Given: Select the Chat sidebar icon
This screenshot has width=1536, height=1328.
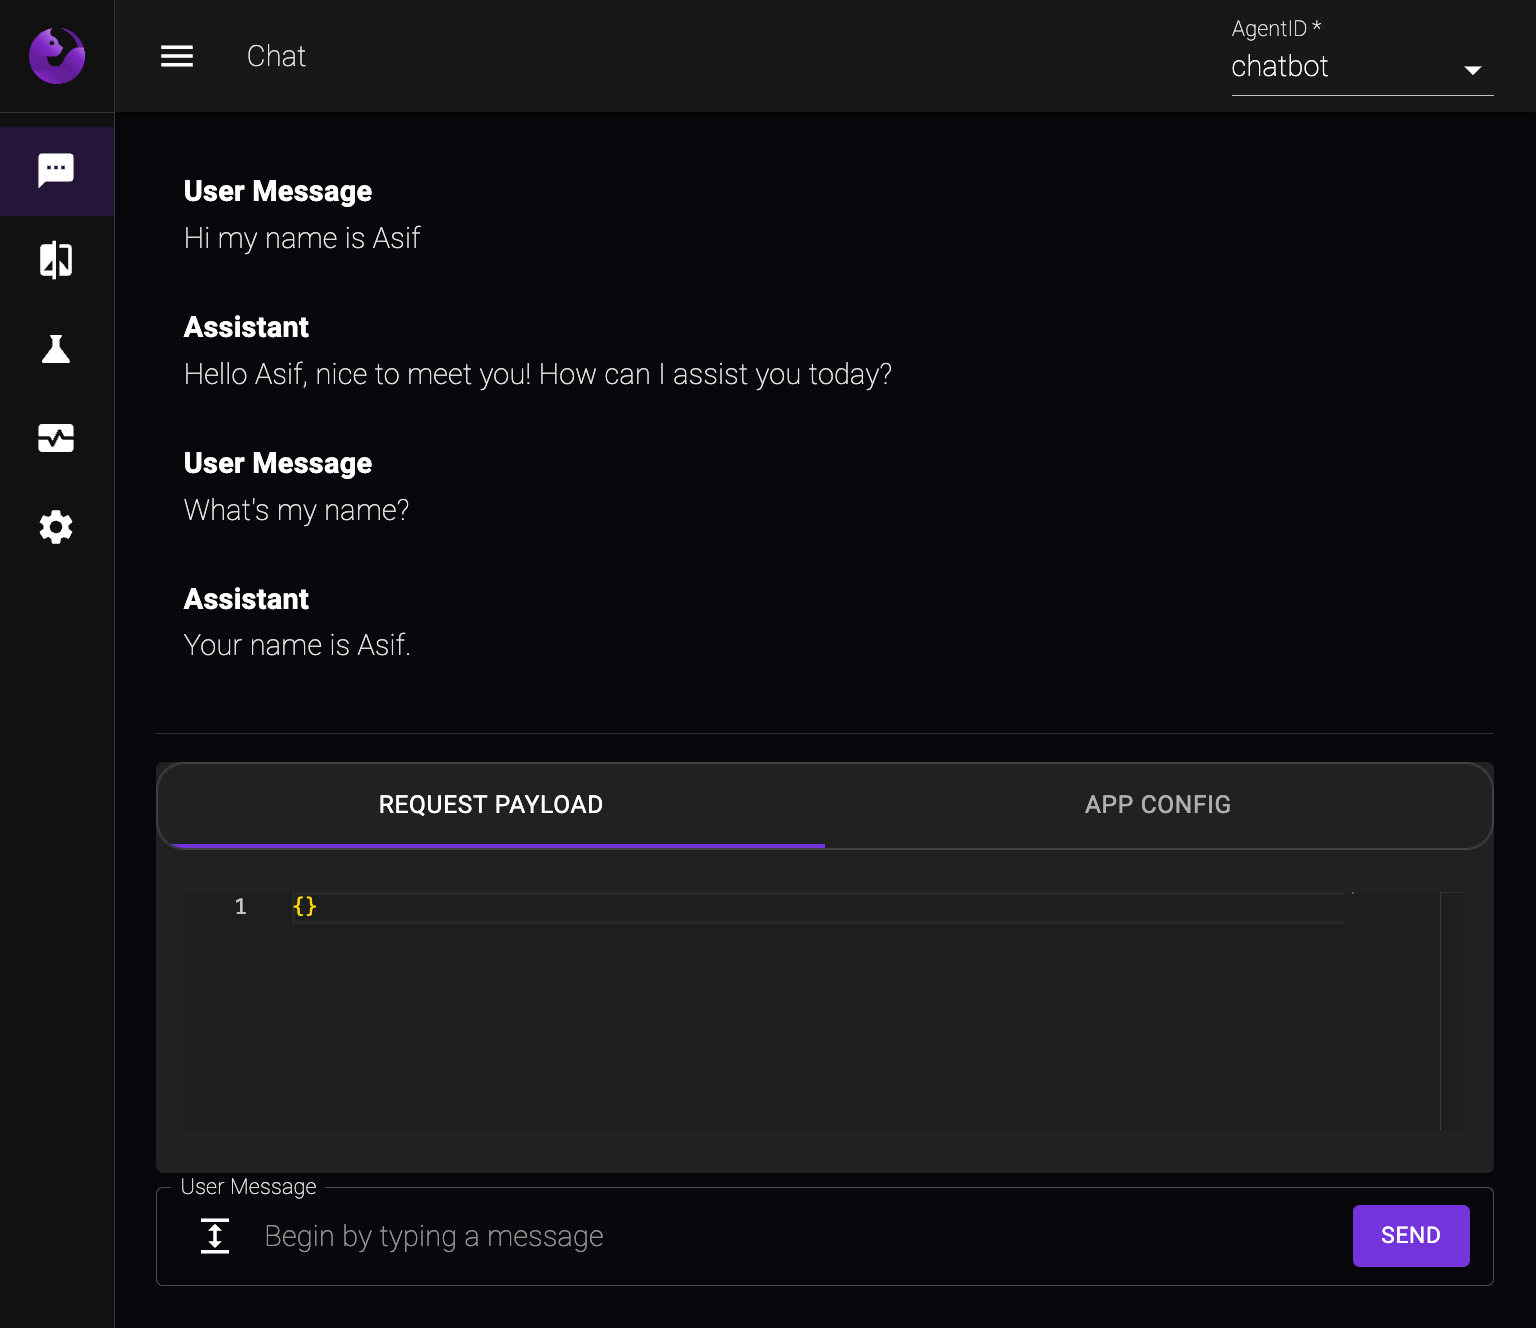Looking at the screenshot, I should tap(56, 171).
